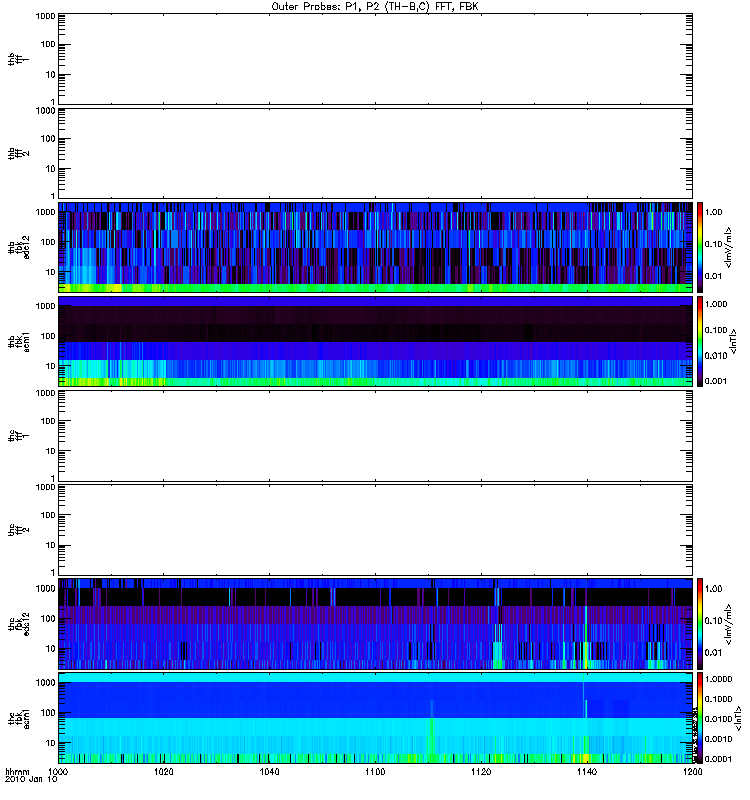Click the '1140' time label on the x-axis

pyautogui.click(x=587, y=771)
